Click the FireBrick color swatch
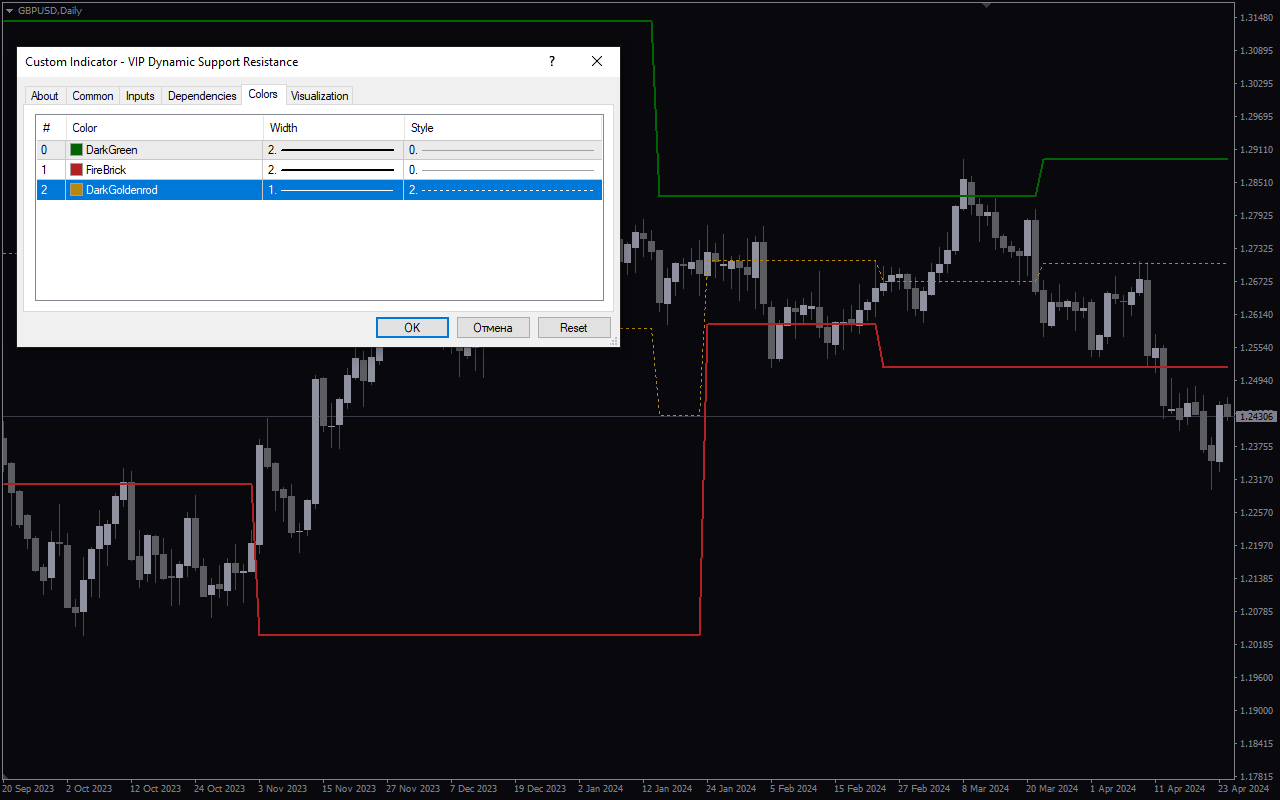This screenshot has height=800, width=1280. pos(77,170)
